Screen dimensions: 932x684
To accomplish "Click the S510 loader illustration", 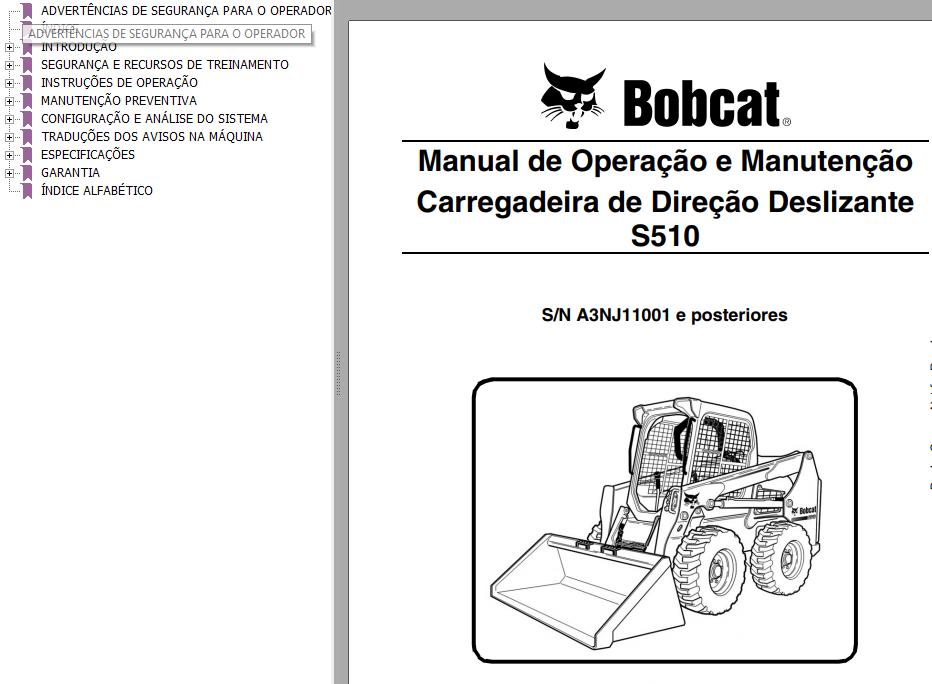I will pos(665,520).
